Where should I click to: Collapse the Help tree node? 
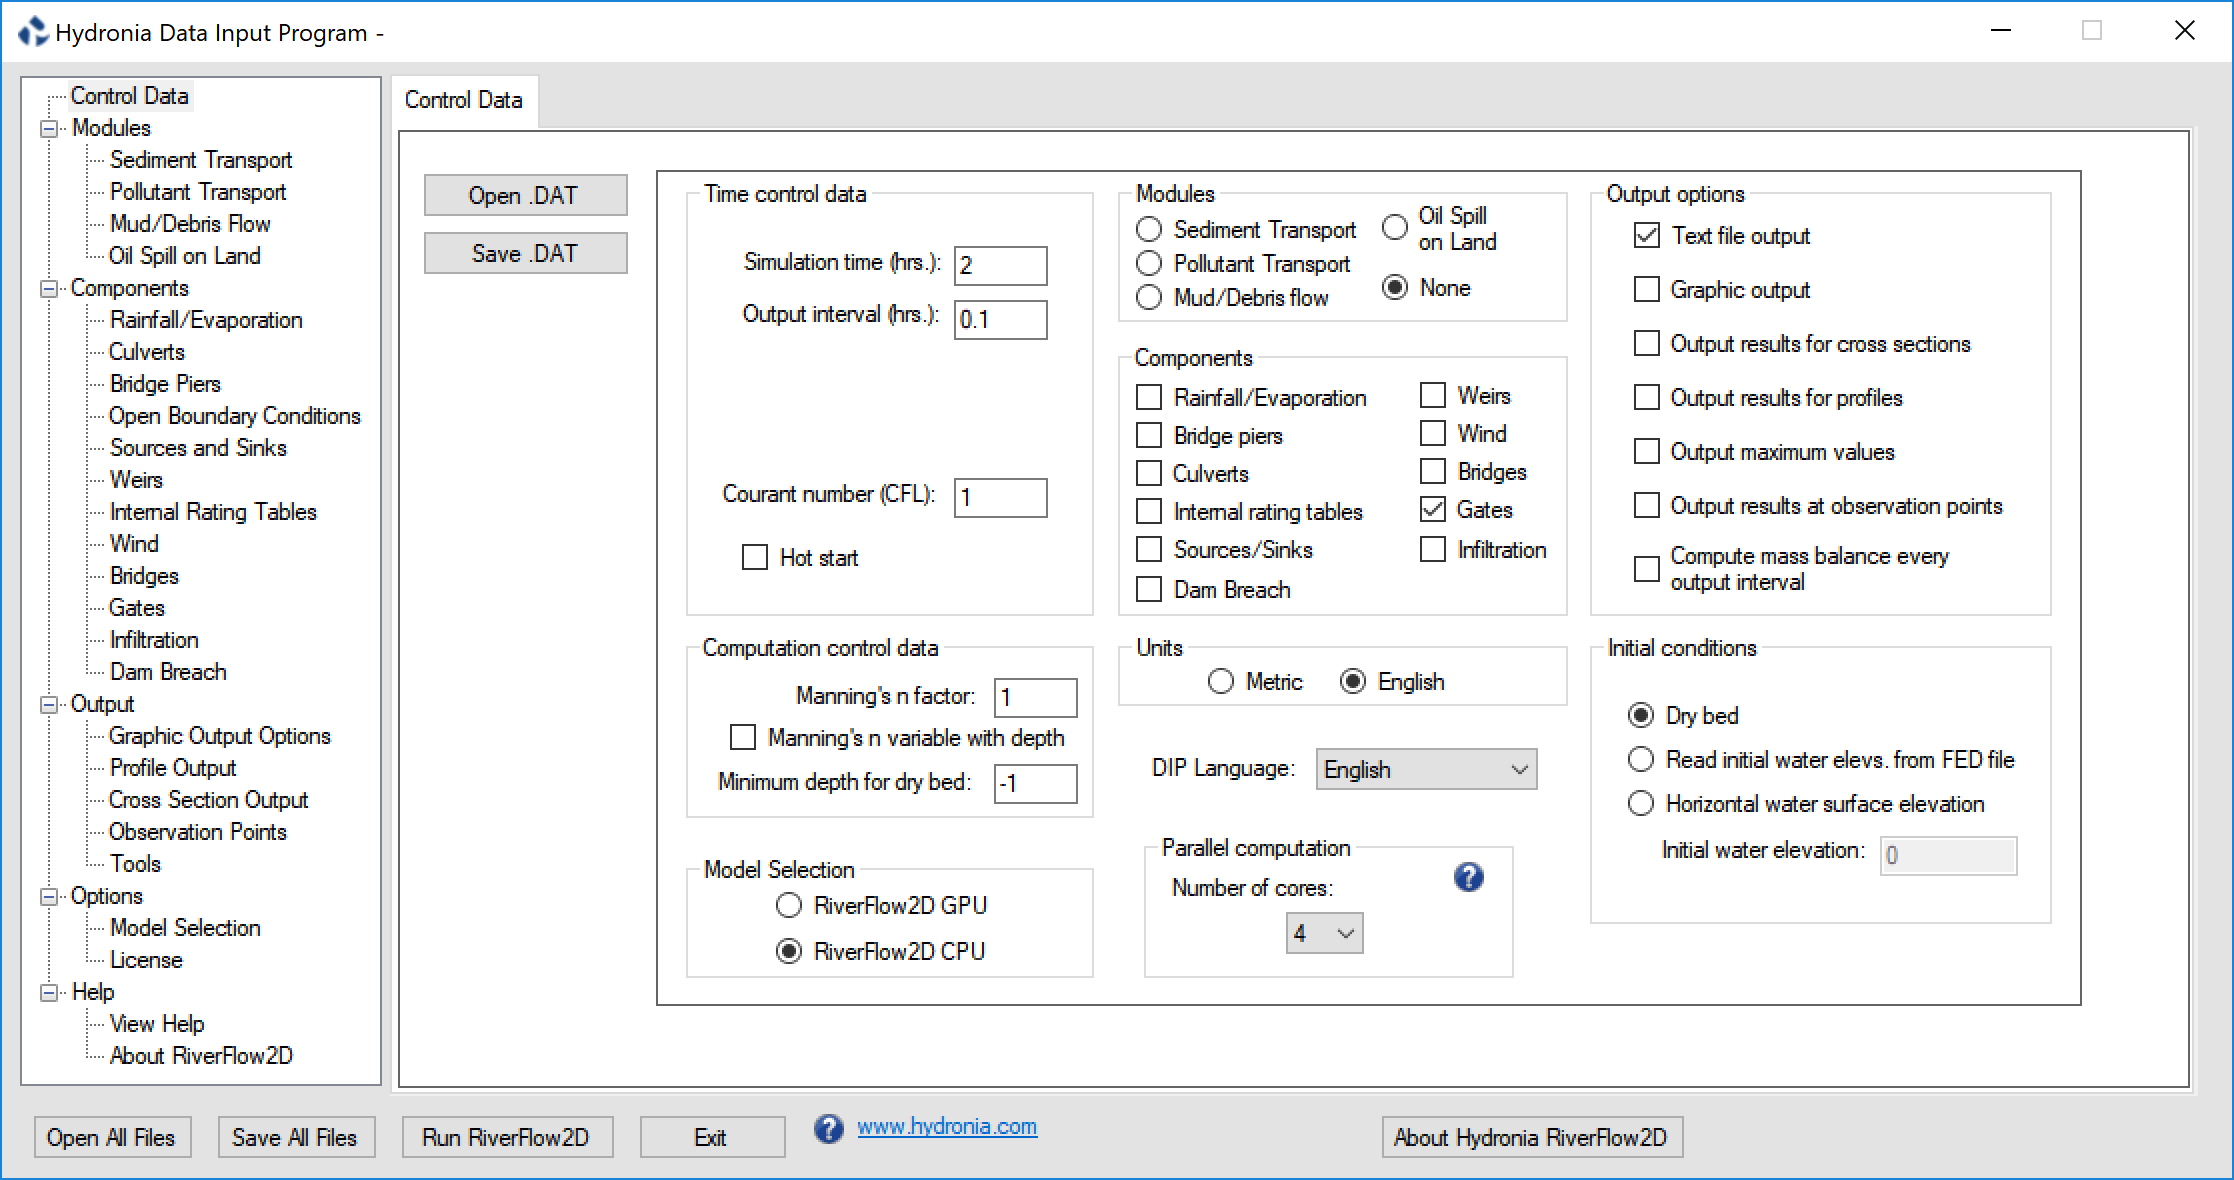point(49,993)
